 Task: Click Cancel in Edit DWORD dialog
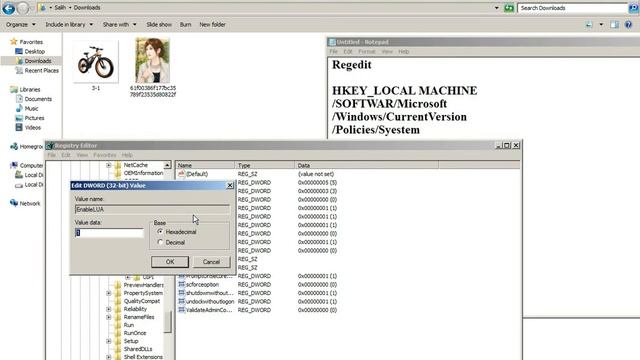coord(211,262)
